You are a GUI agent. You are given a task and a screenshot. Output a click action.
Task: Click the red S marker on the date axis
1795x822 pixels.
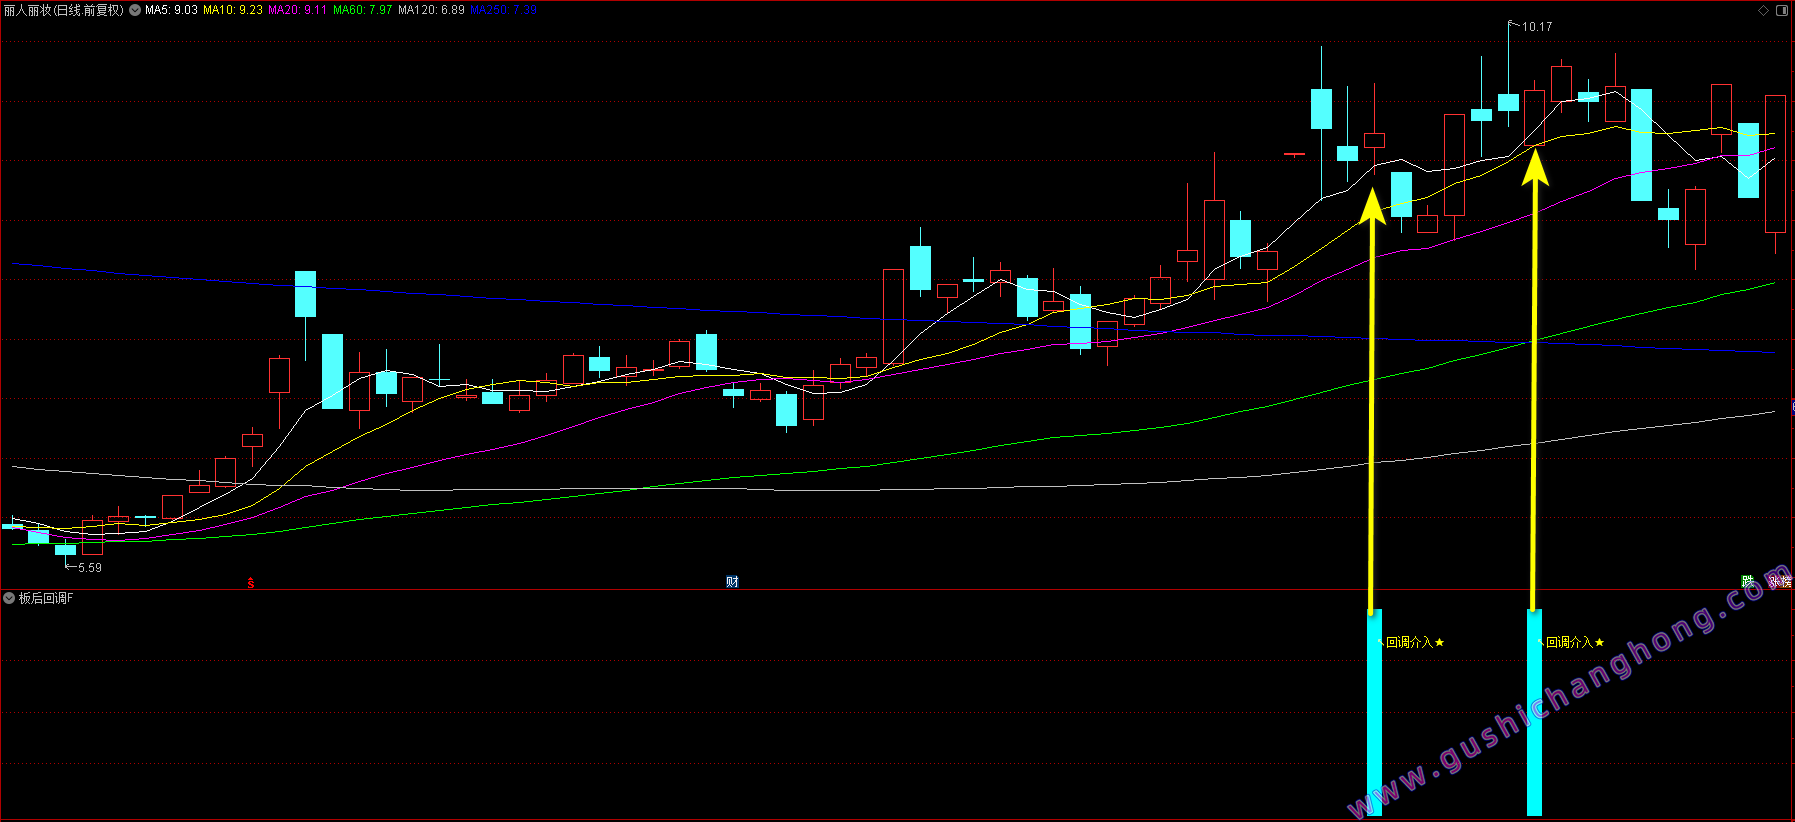[x=251, y=583]
